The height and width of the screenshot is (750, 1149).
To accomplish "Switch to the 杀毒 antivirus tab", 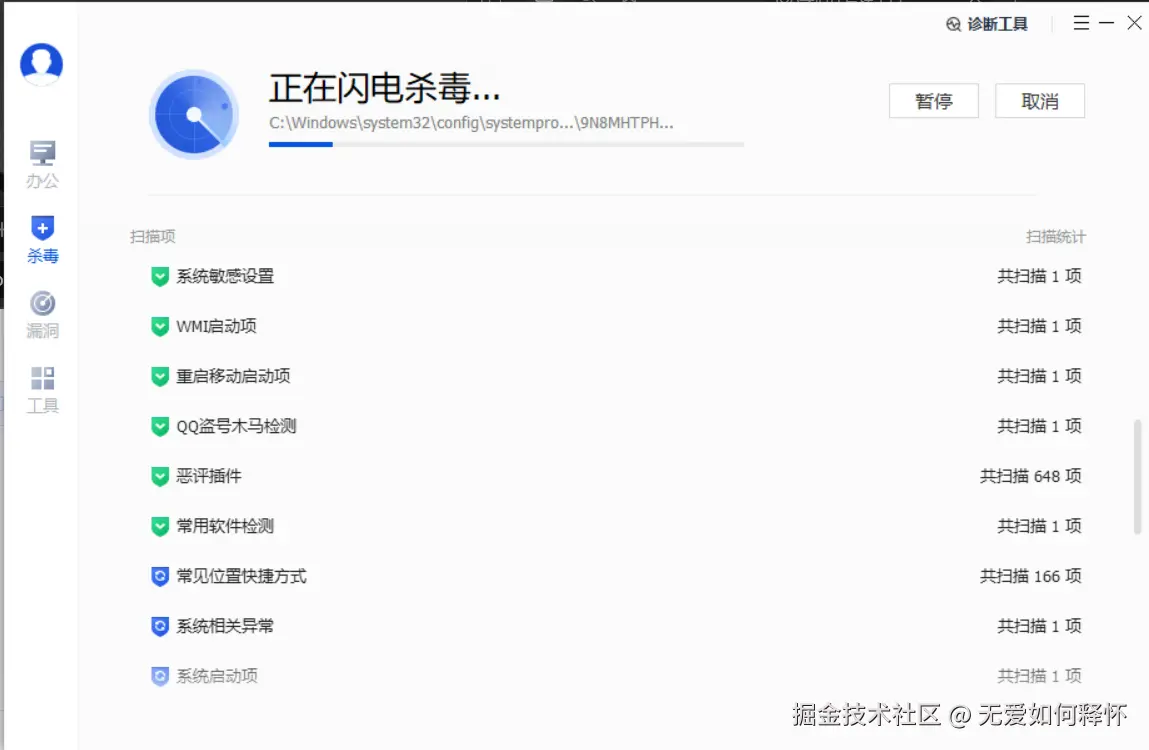I will coord(43,240).
